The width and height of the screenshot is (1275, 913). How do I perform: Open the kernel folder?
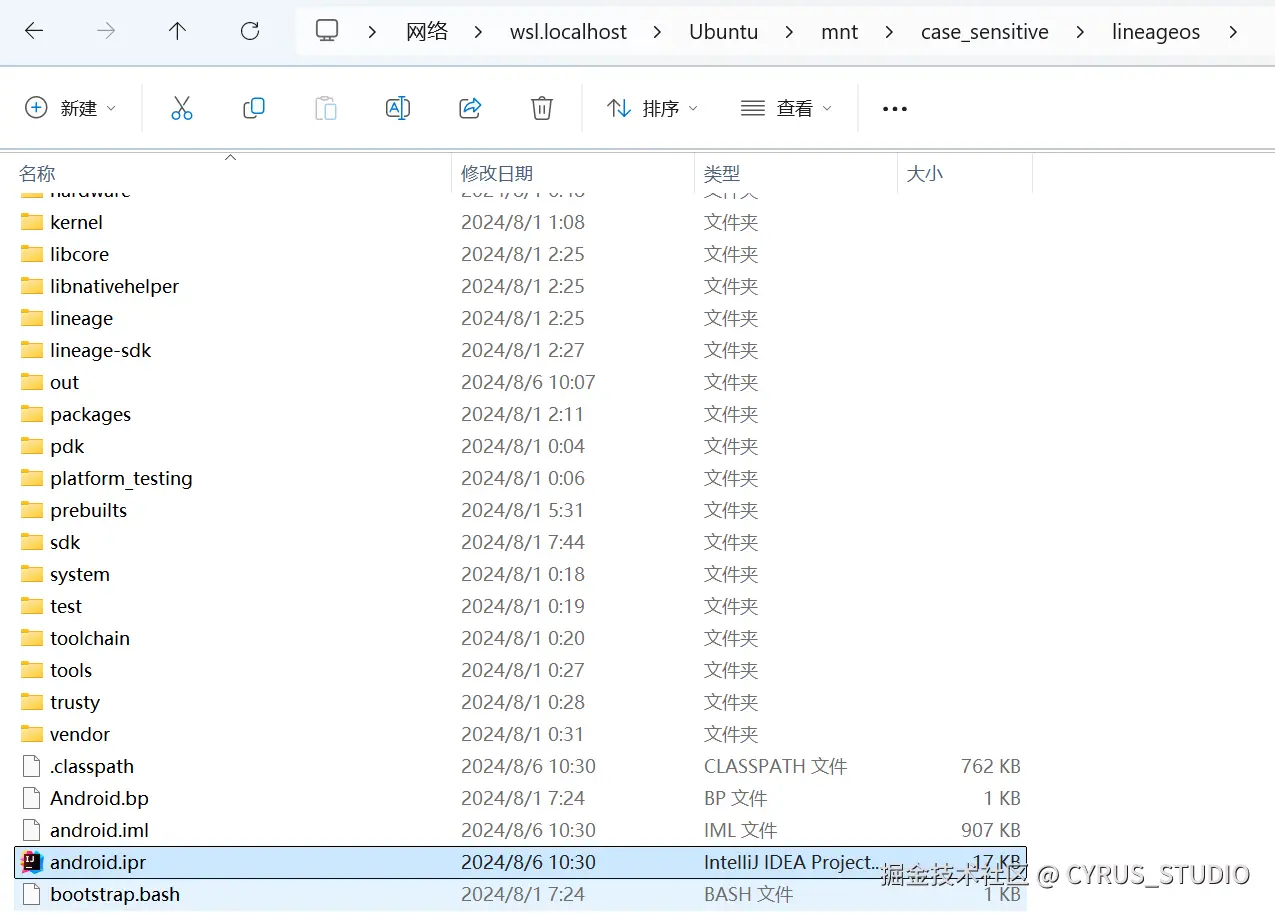coord(75,222)
